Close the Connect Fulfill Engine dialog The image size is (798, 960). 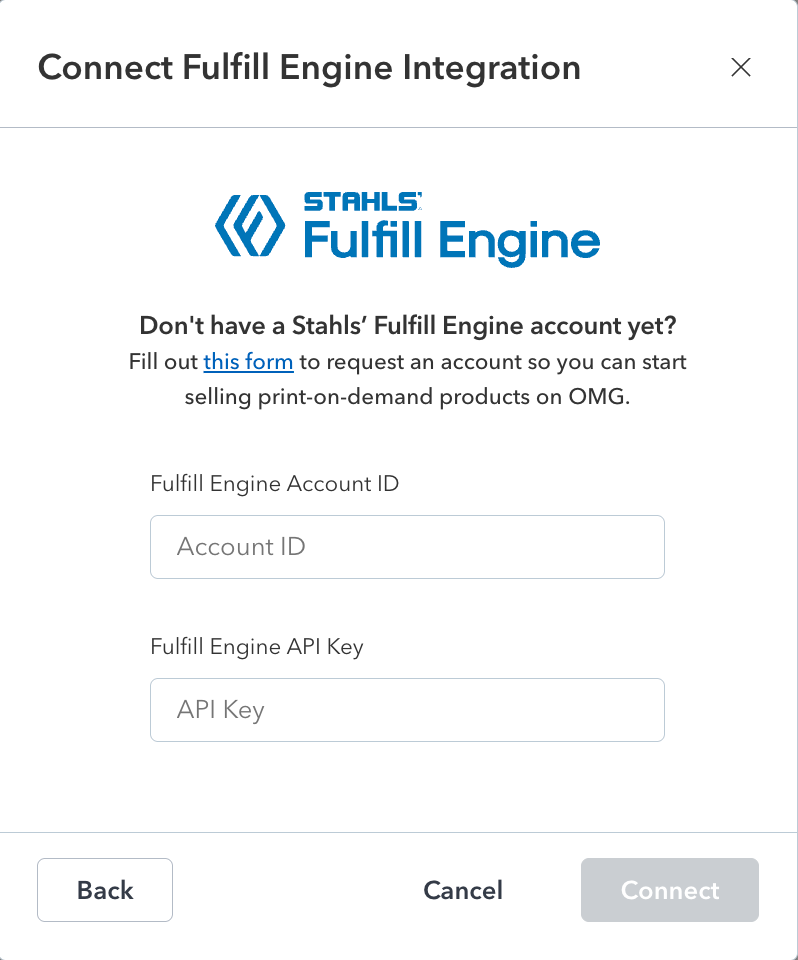[740, 67]
